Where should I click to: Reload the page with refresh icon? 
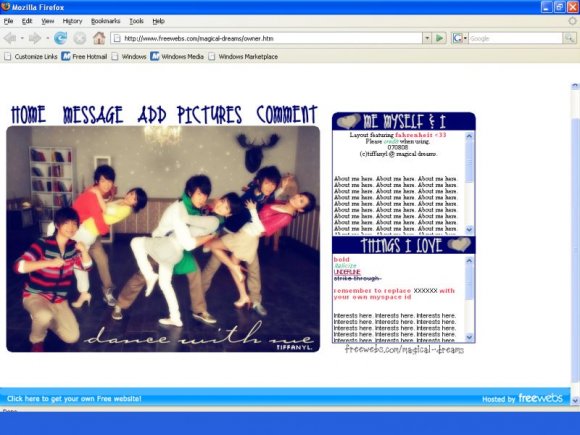pos(60,38)
